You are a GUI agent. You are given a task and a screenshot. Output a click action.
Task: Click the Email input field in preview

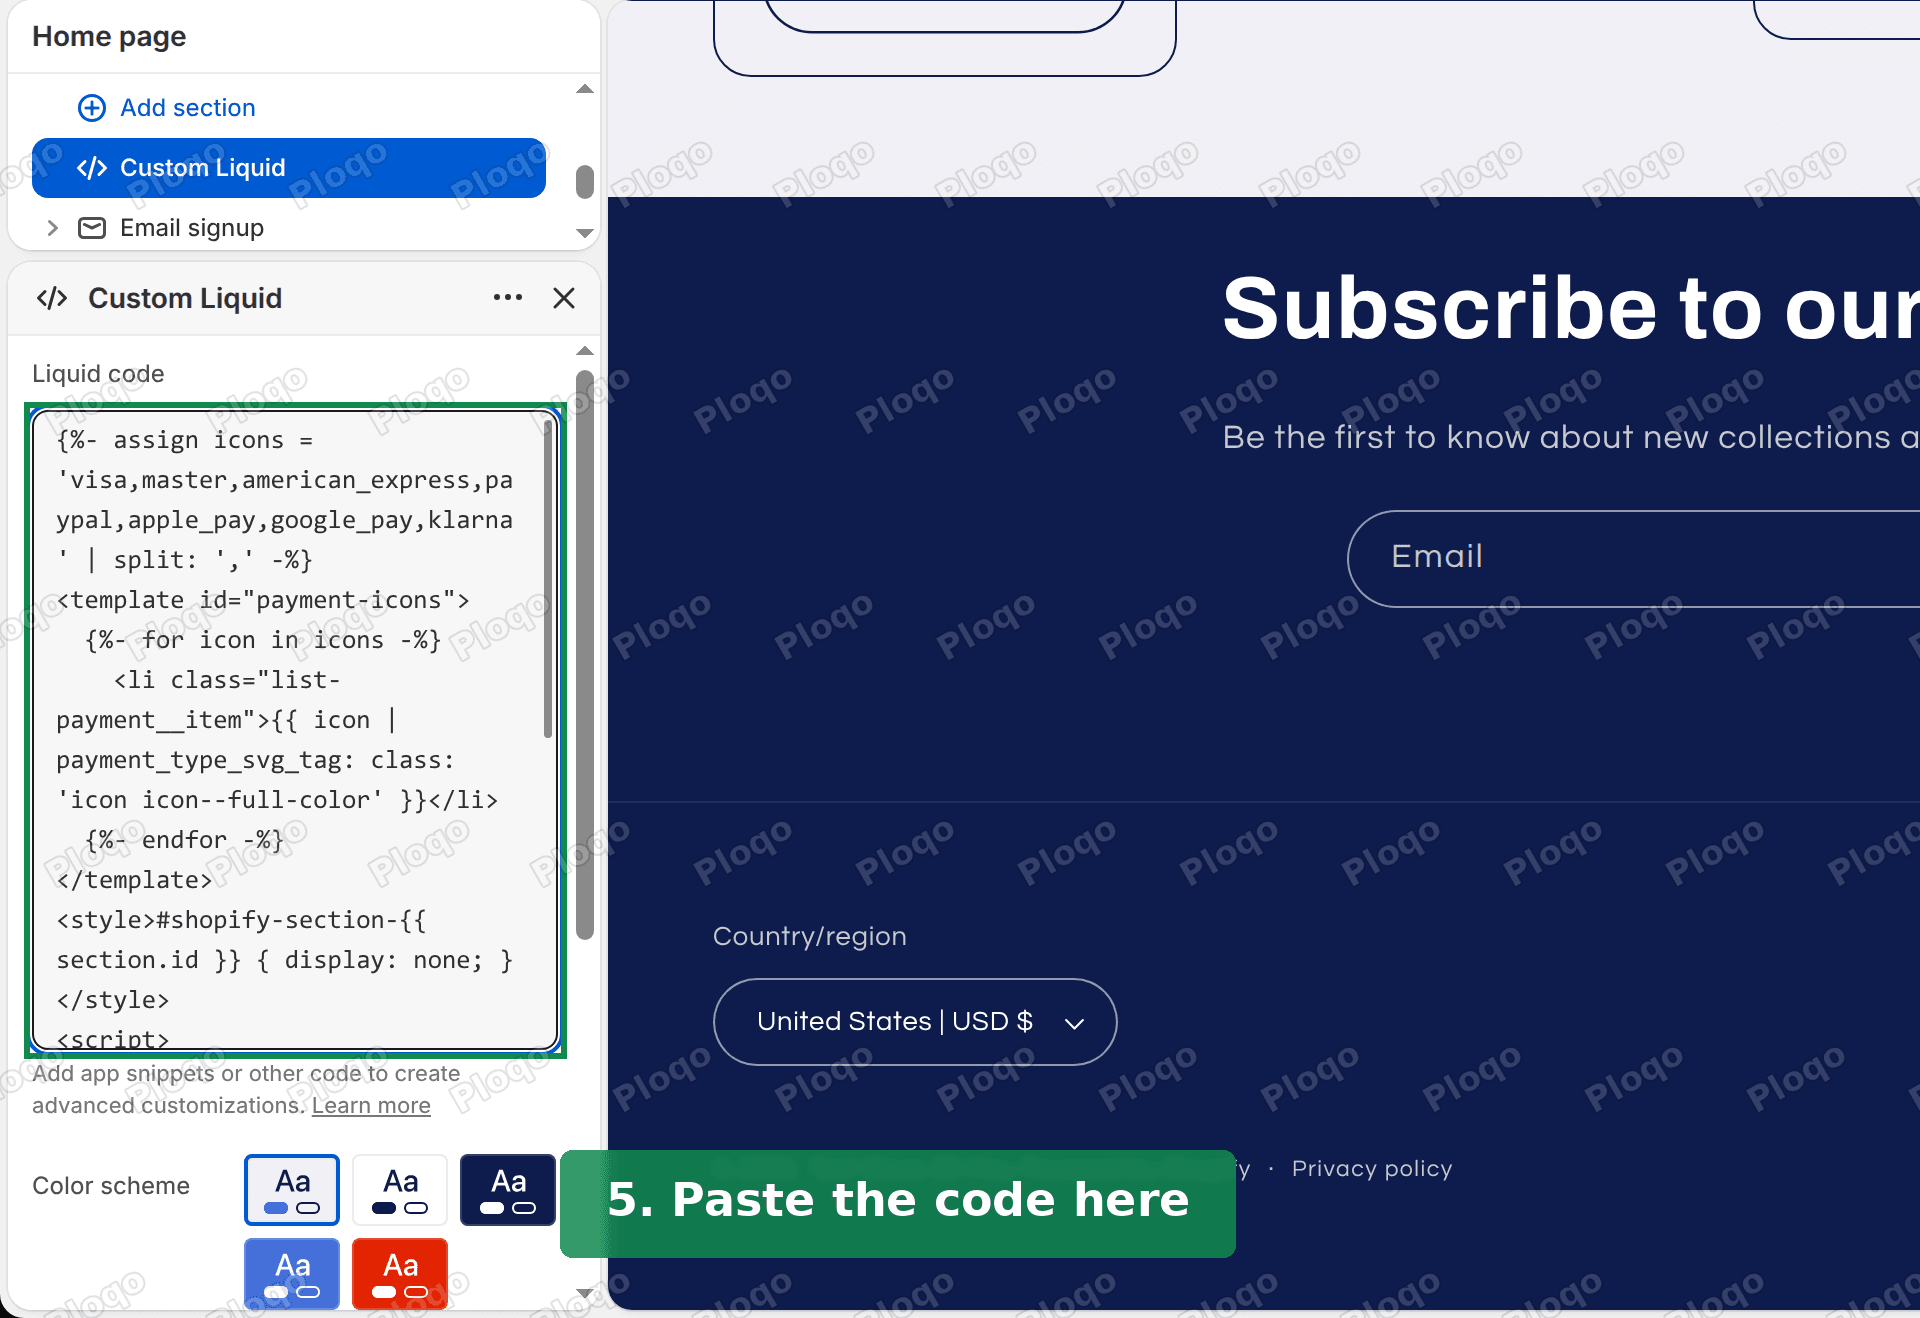[x=1633, y=559]
